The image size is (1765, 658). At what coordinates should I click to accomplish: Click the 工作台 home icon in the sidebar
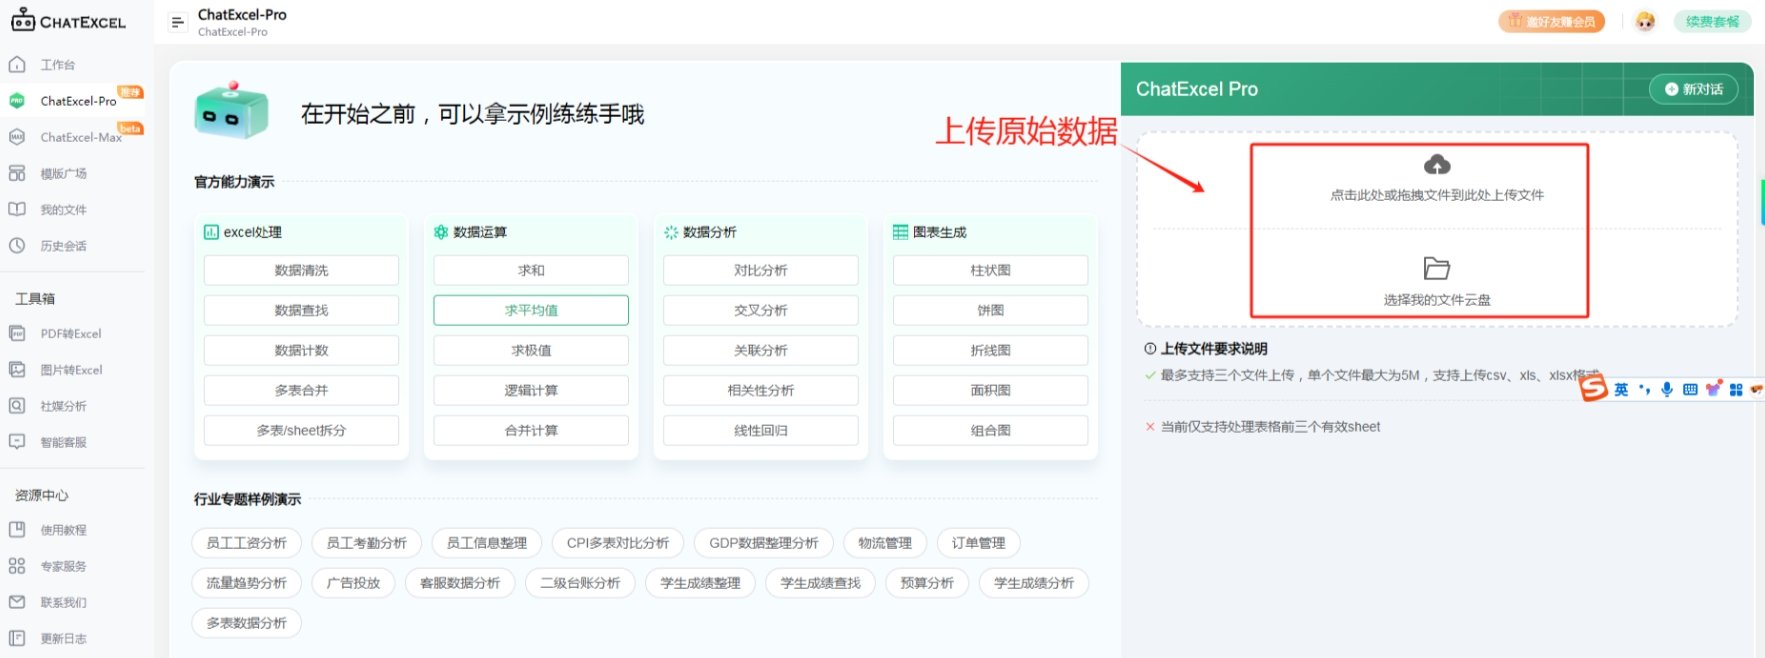coord(17,65)
